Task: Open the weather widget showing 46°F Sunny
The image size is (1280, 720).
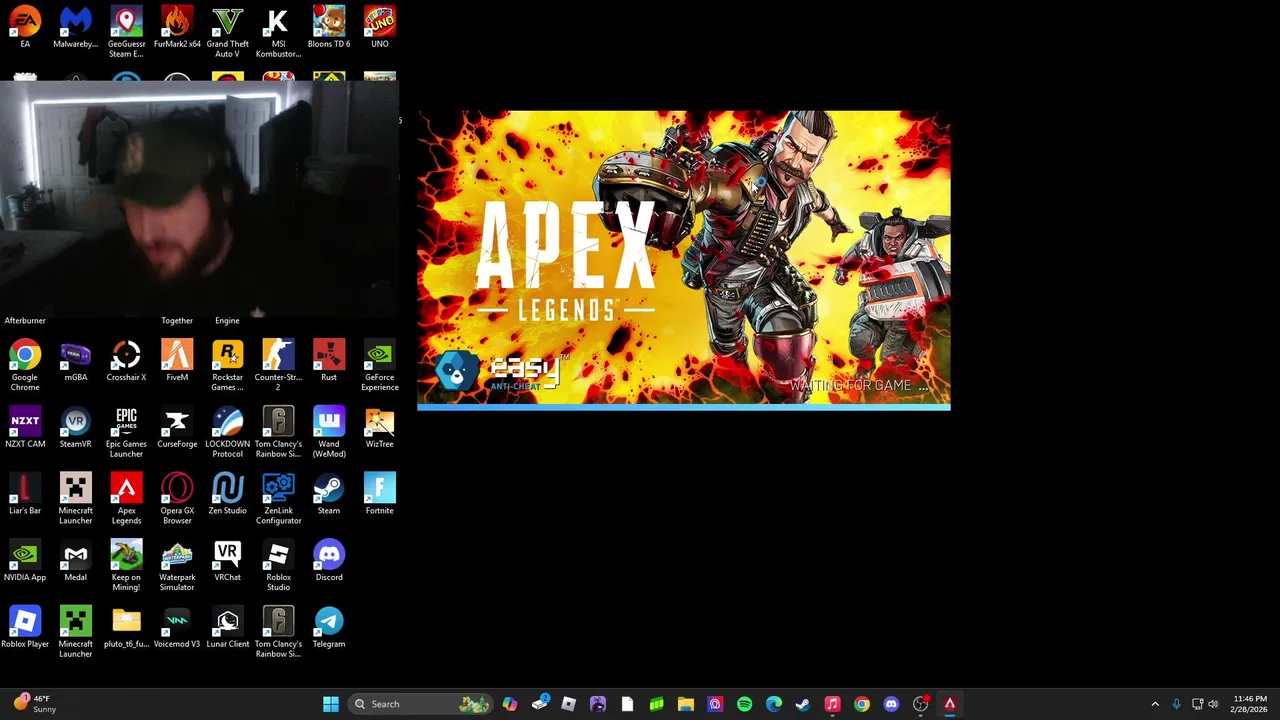Action: [36, 704]
